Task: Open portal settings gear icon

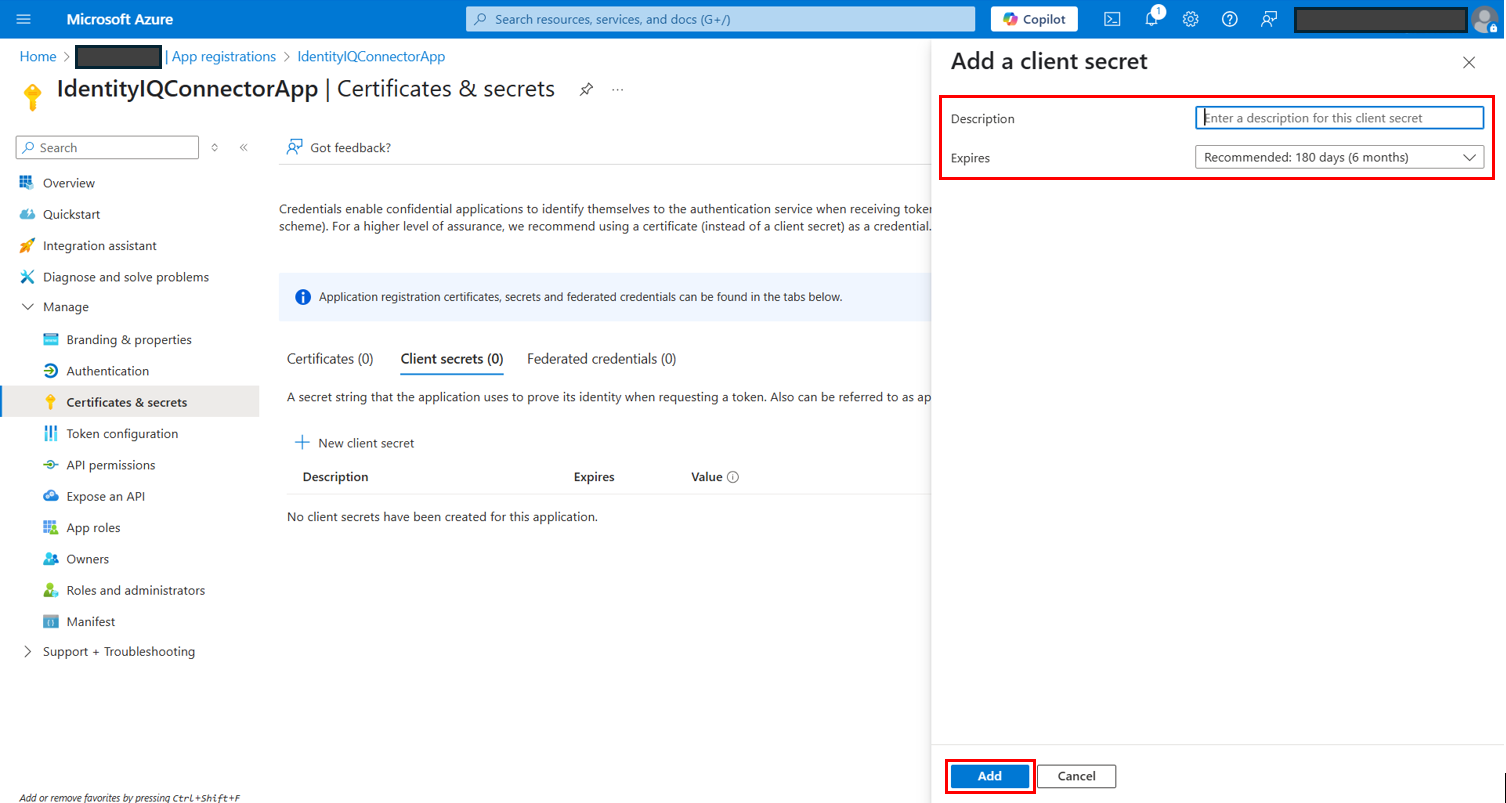Action: click(1190, 19)
